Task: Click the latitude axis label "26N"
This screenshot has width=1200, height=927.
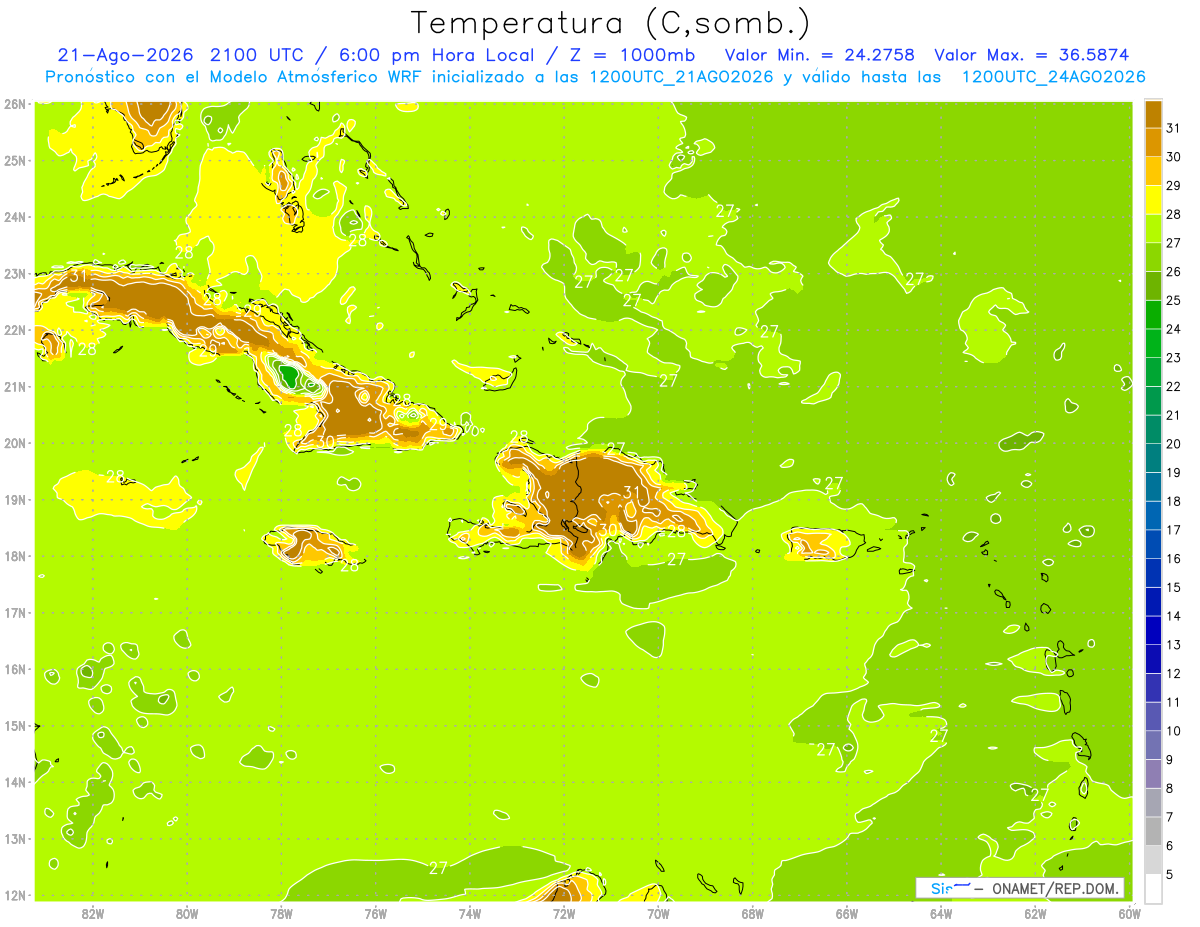Action: pyautogui.click(x=15, y=103)
